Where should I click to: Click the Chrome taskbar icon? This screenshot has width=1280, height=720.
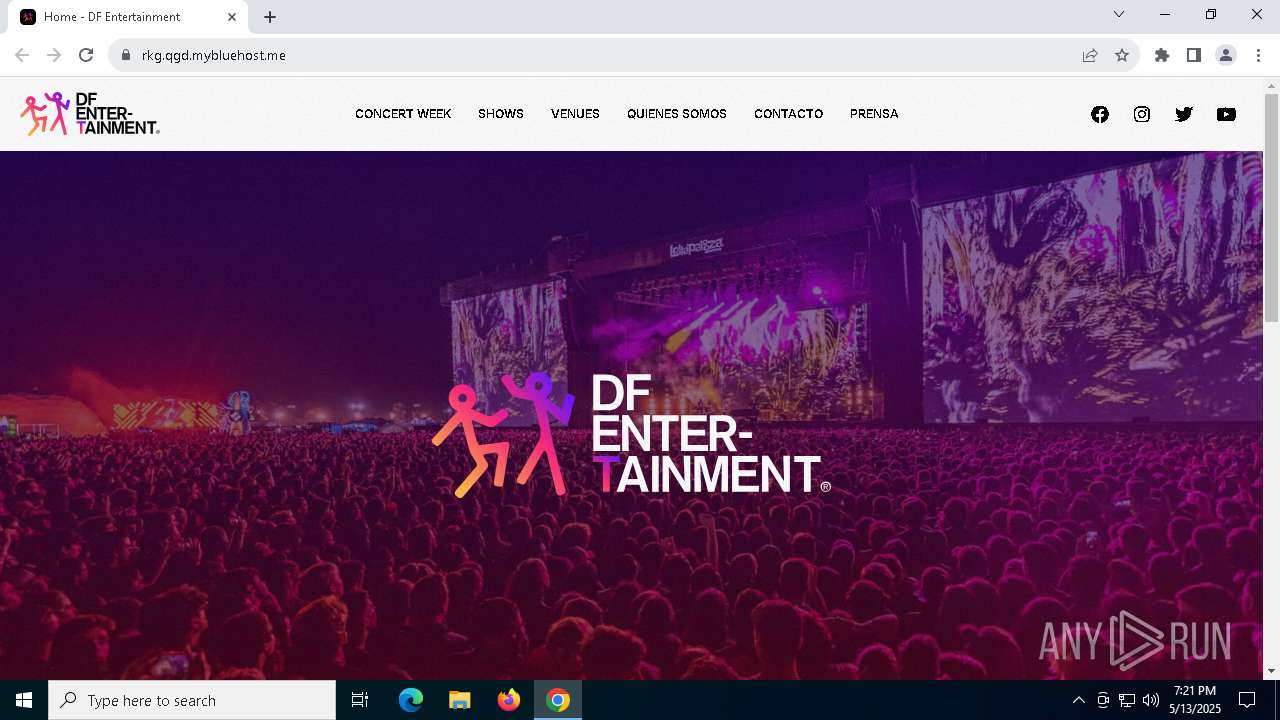558,700
